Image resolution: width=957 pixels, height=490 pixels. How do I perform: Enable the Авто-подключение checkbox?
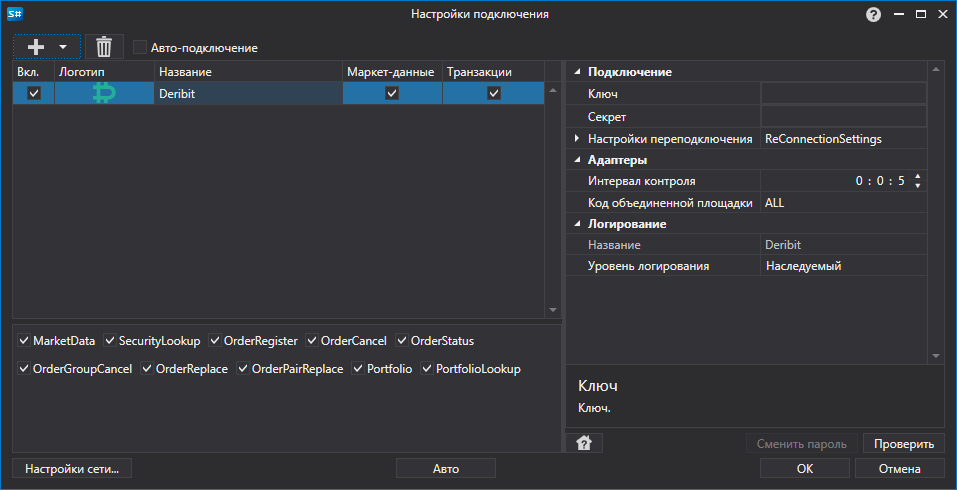click(x=140, y=48)
